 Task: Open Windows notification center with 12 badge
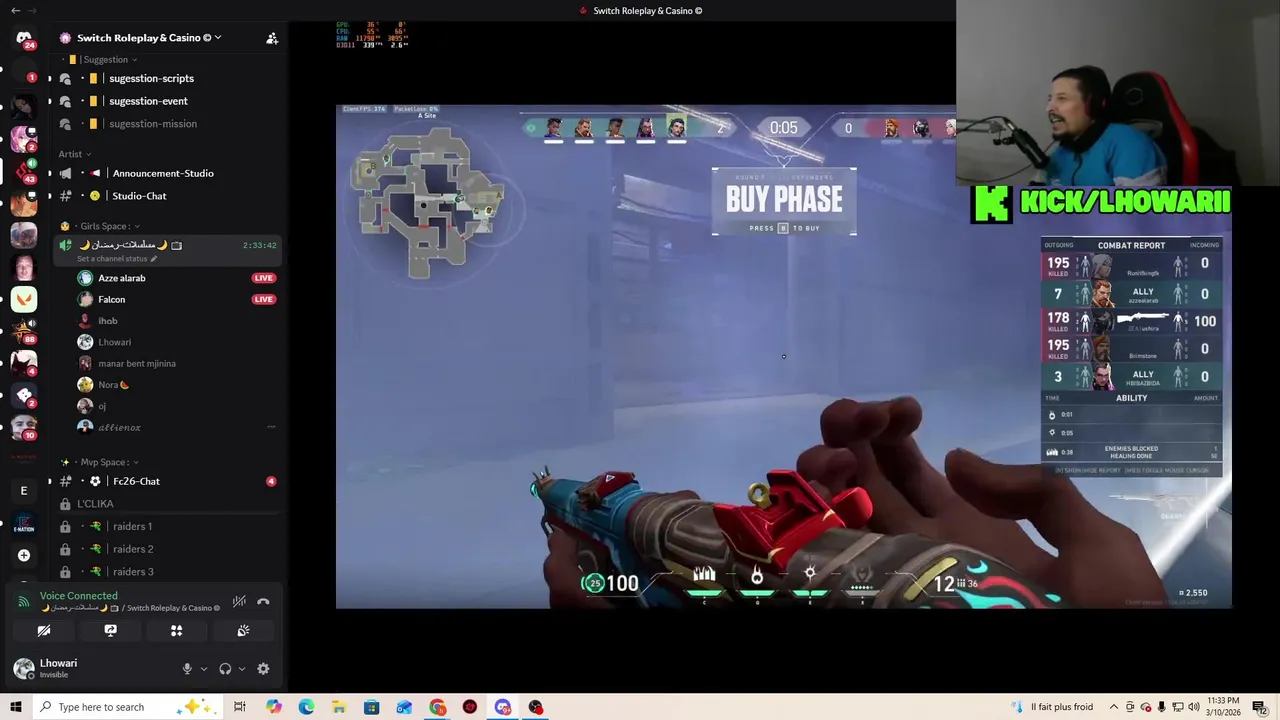pyautogui.click(x=1259, y=707)
